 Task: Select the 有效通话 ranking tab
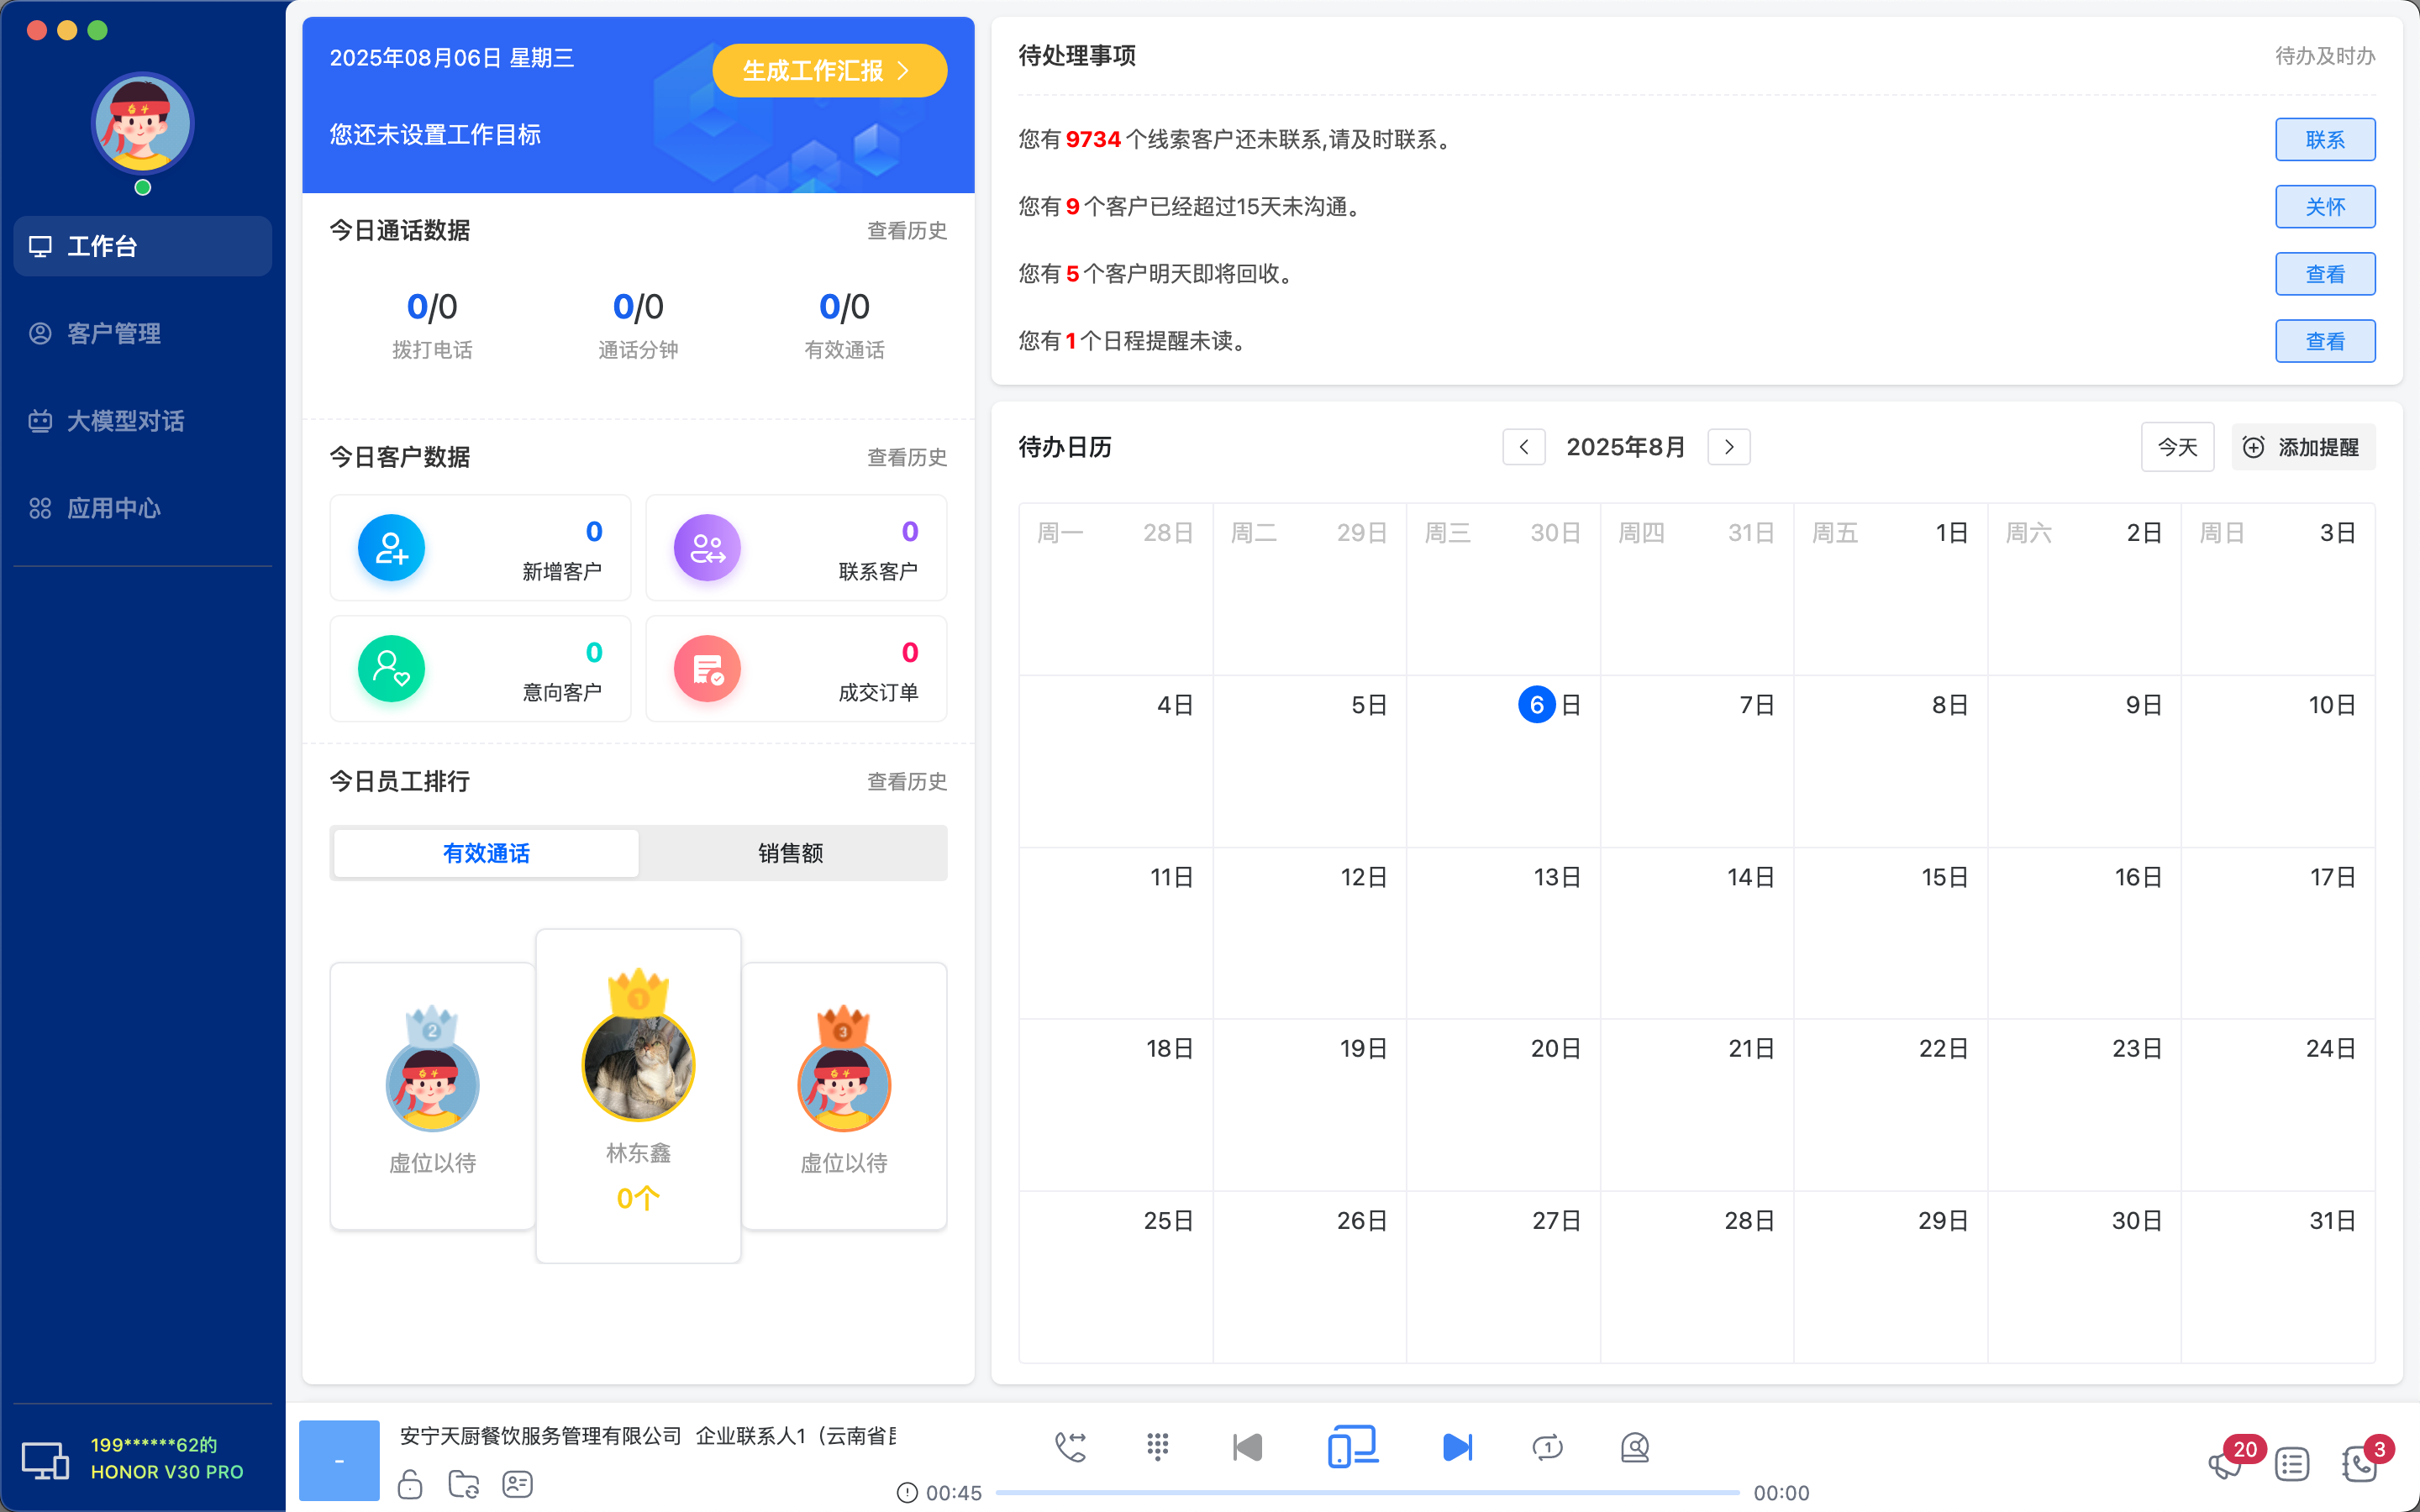pos(485,853)
